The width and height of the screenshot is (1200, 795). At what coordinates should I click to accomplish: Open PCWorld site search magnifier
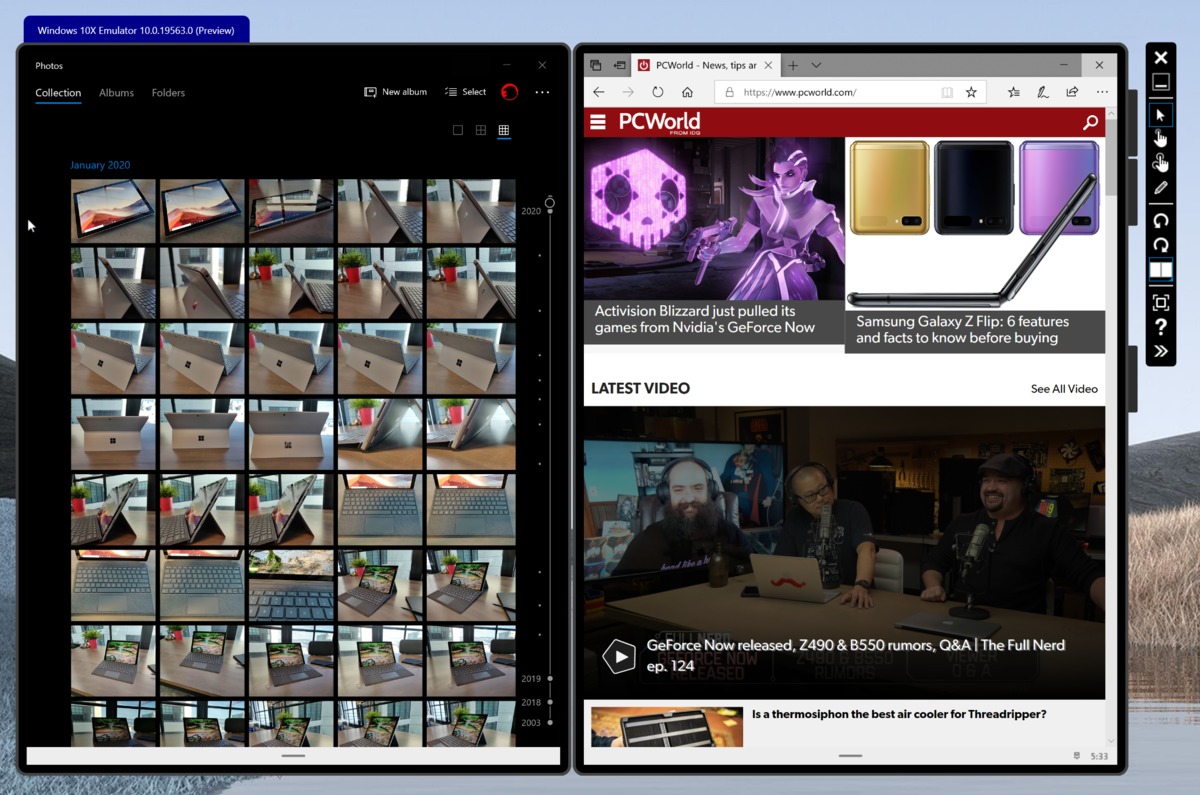[1090, 123]
